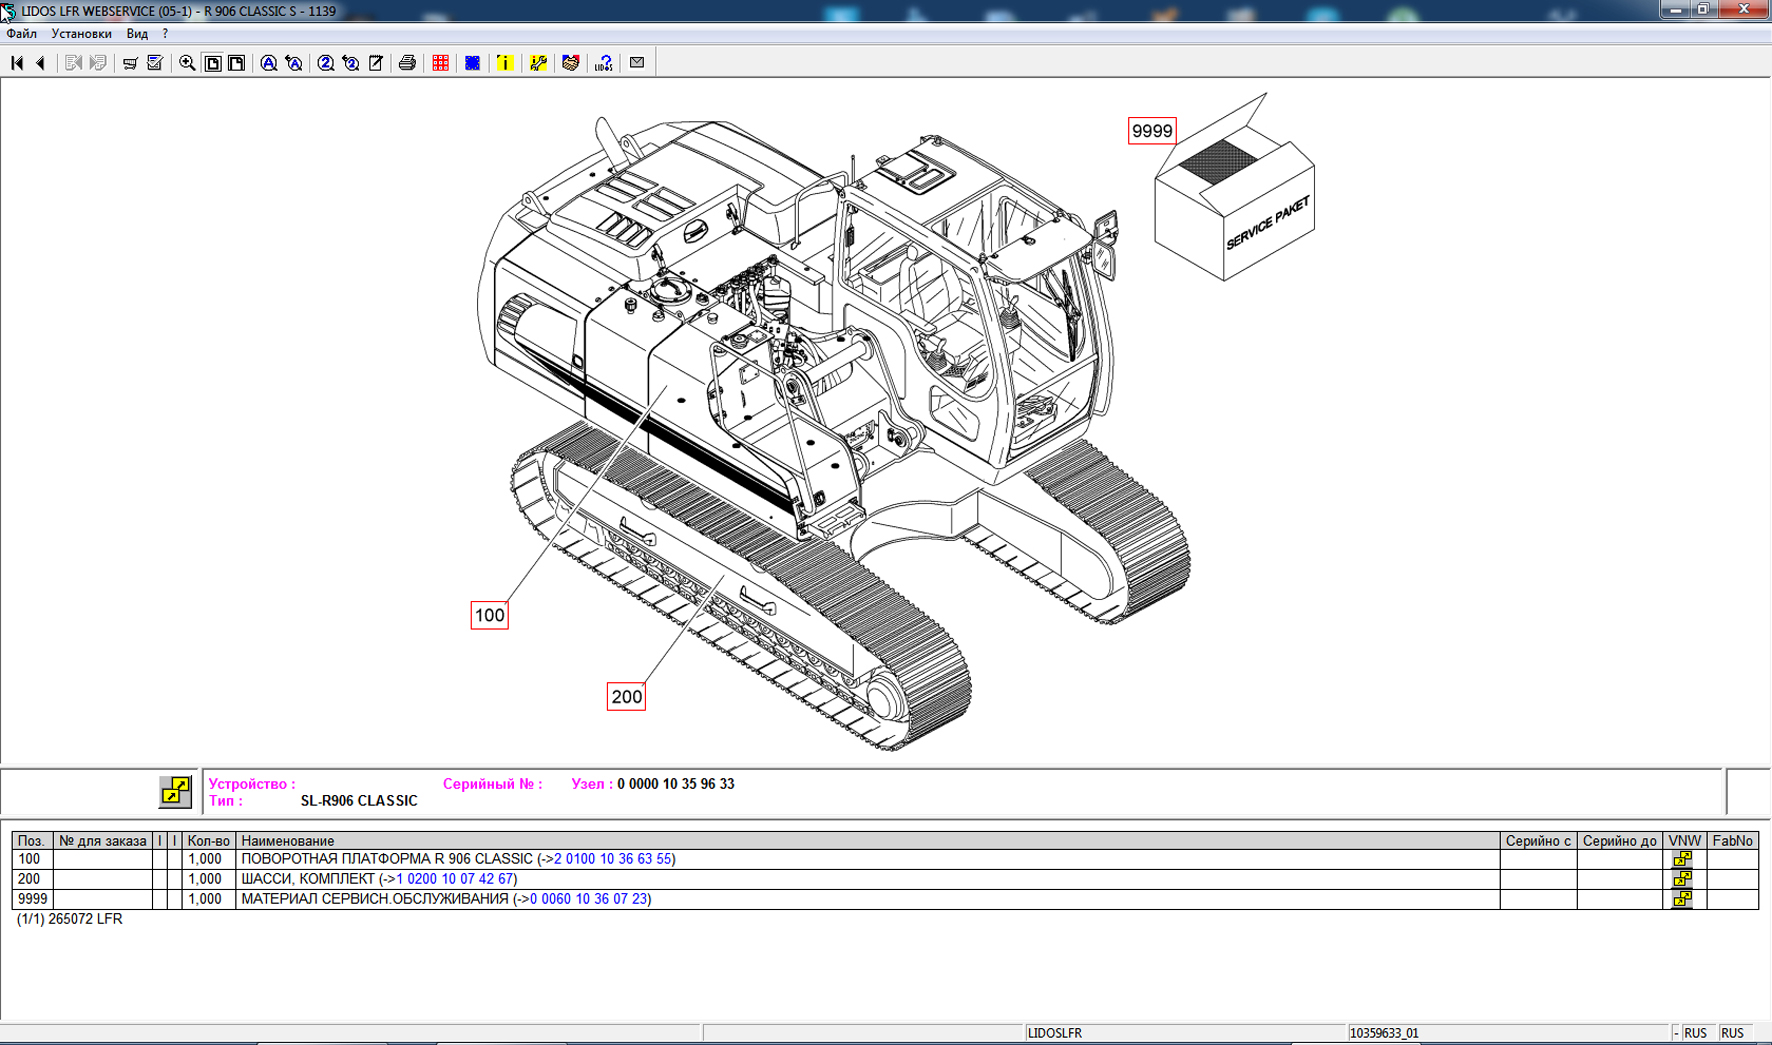The width and height of the screenshot is (1772, 1045).
Task: Click the red grid icon
Action: [440, 63]
